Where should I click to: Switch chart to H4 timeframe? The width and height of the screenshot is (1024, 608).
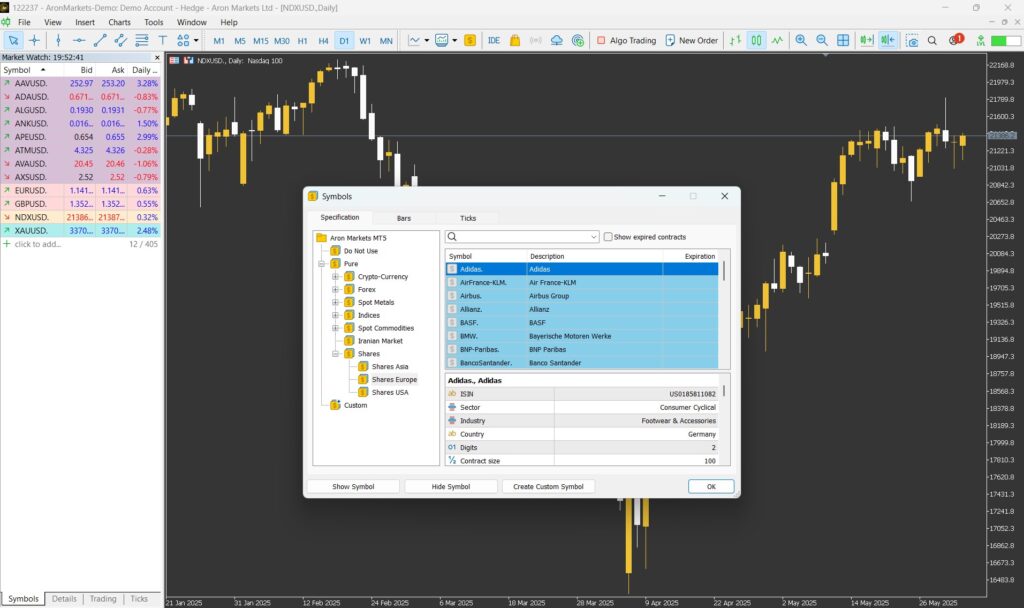323,40
